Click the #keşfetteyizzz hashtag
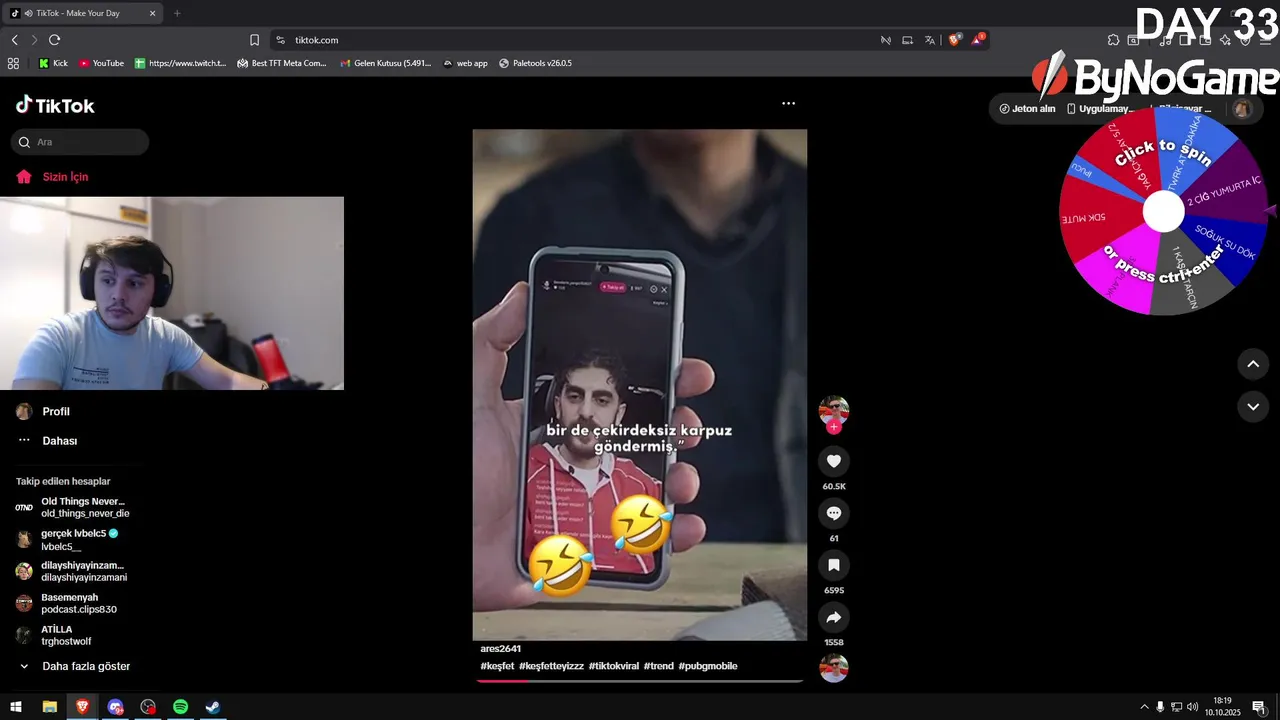 (551, 666)
